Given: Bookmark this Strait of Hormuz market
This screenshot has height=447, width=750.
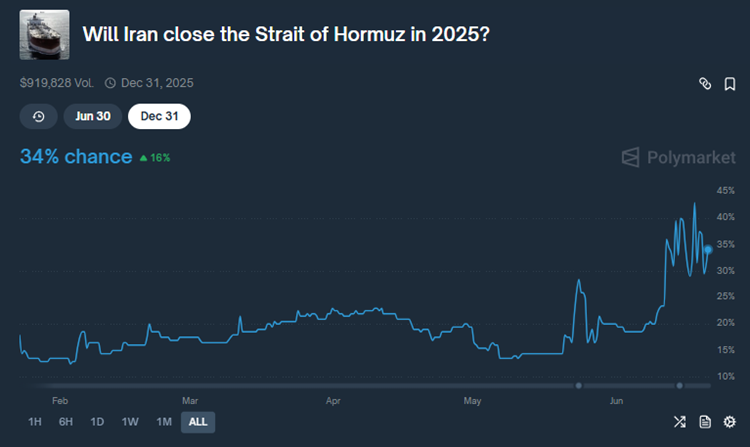Looking at the screenshot, I should point(730,84).
